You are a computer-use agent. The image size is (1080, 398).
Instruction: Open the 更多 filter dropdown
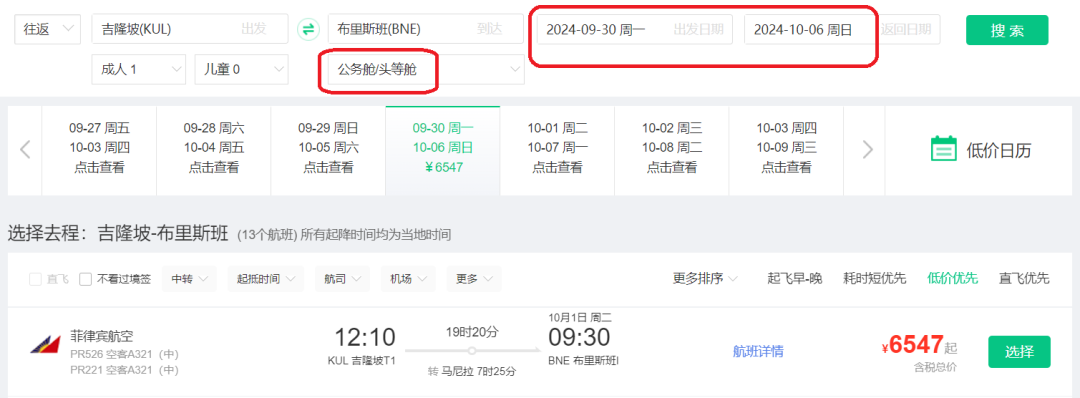pos(474,279)
